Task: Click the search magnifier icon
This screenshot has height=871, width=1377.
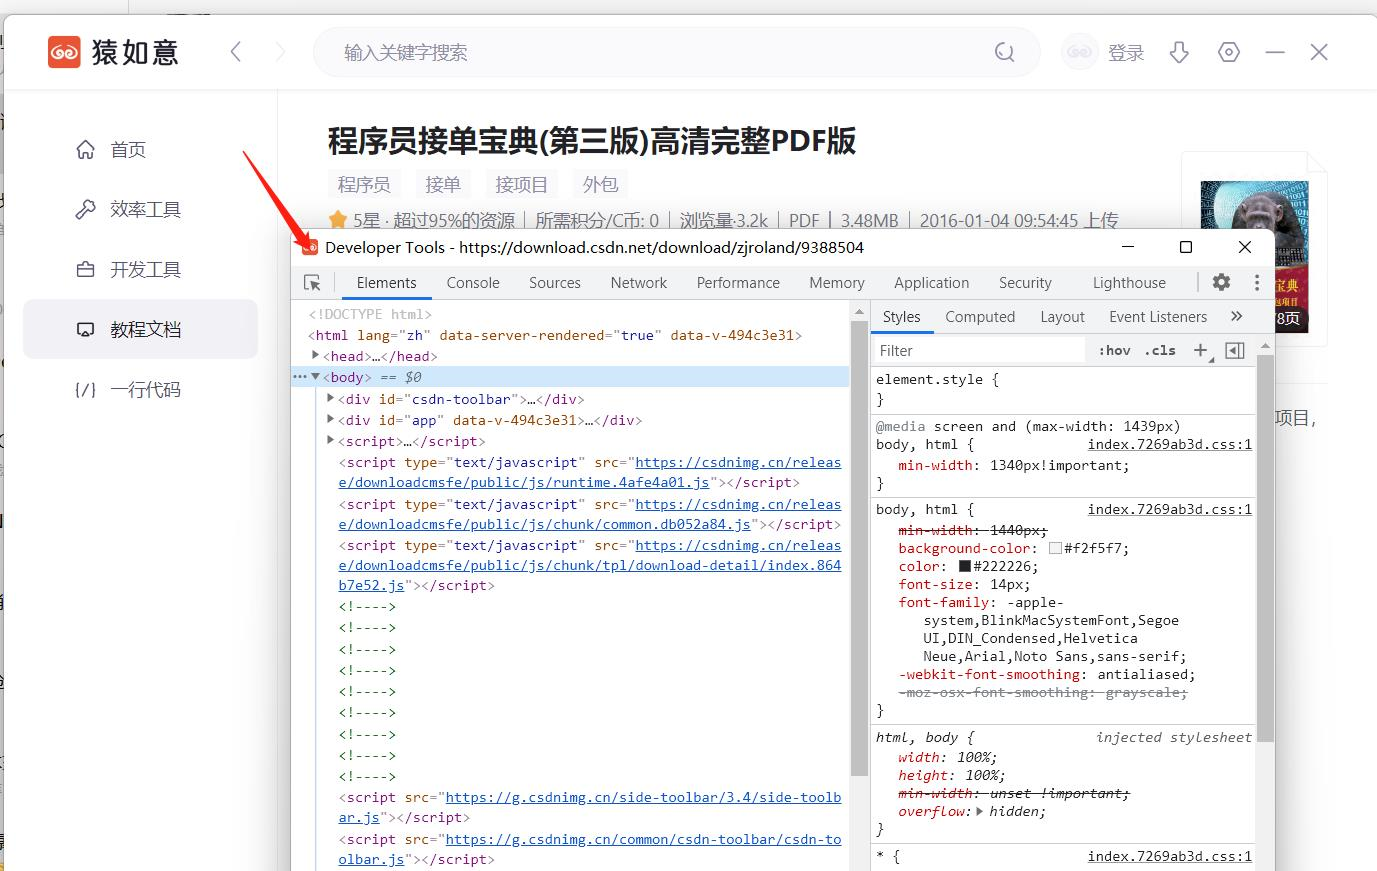Action: pos(1004,53)
